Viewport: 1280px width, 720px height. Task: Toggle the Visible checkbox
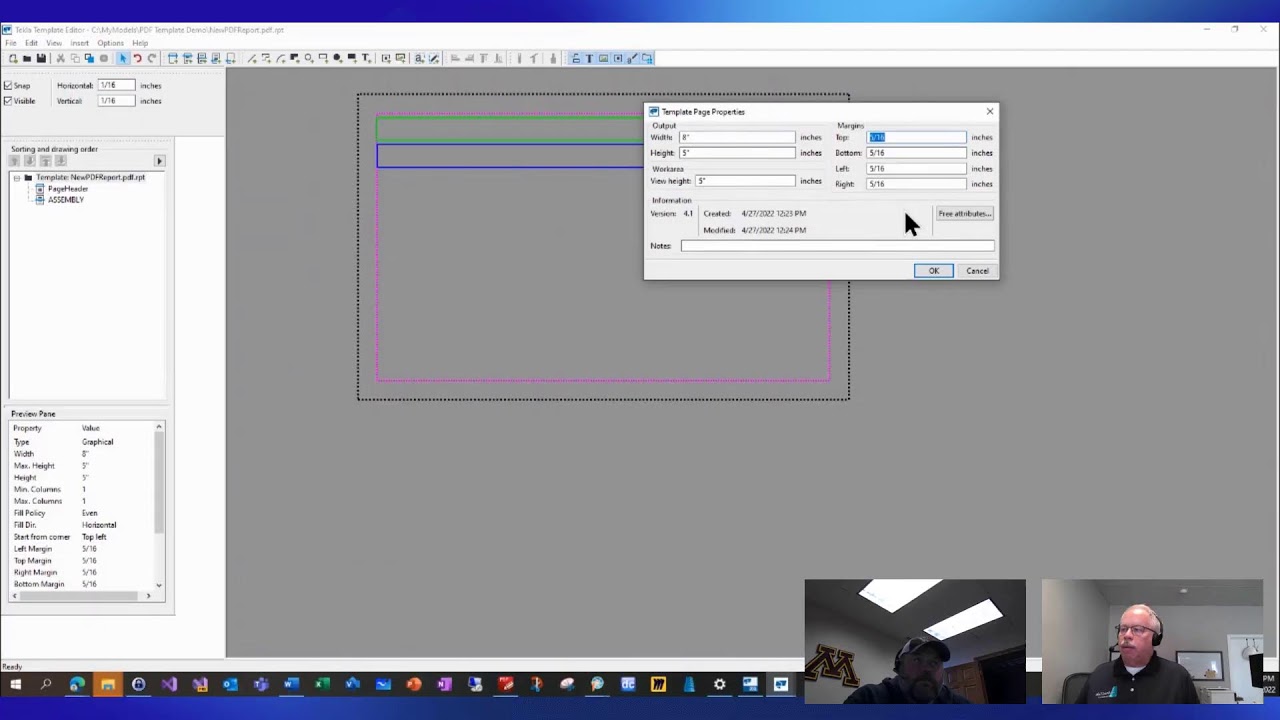point(8,101)
